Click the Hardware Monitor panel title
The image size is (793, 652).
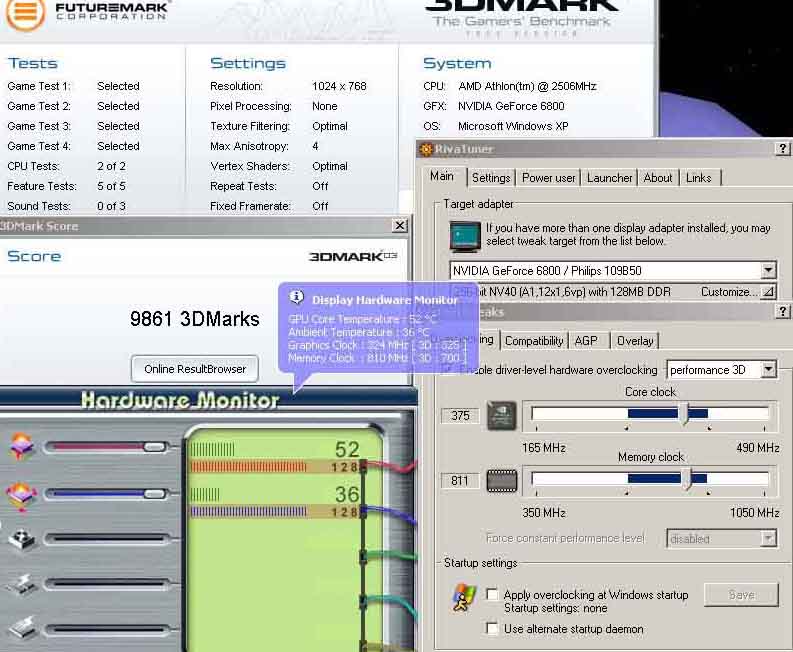click(180, 400)
